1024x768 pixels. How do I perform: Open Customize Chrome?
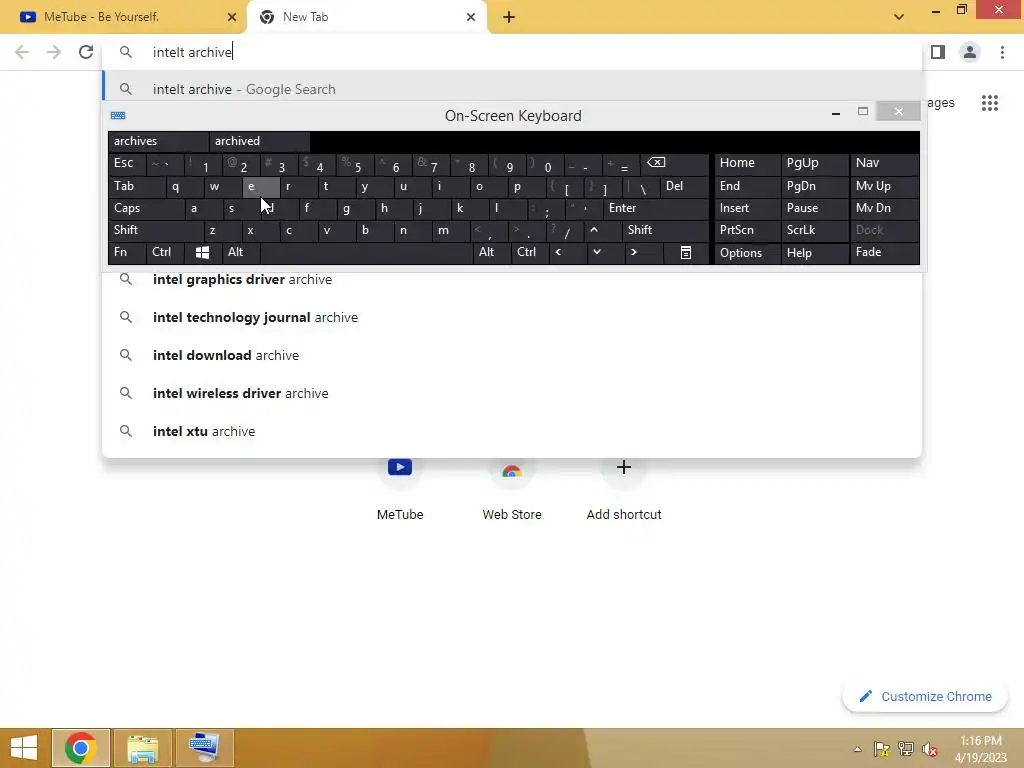tap(925, 697)
